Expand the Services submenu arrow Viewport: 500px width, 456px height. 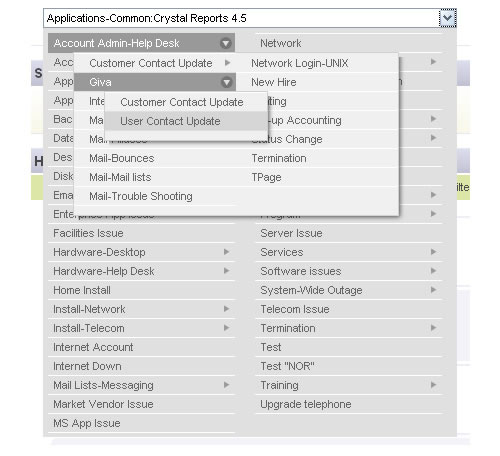click(x=433, y=252)
